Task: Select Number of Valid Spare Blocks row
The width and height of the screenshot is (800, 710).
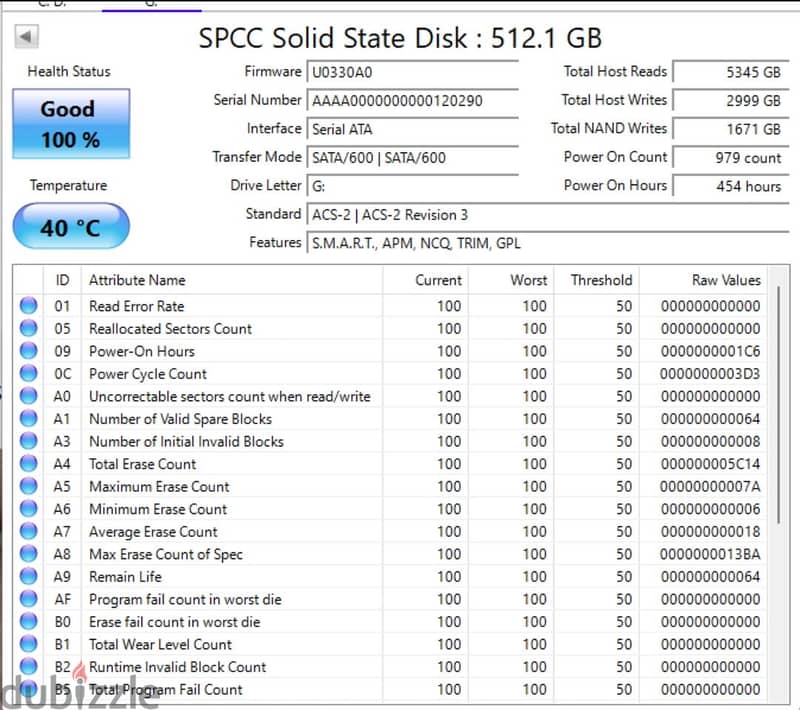Action: pyautogui.click(x=390, y=419)
